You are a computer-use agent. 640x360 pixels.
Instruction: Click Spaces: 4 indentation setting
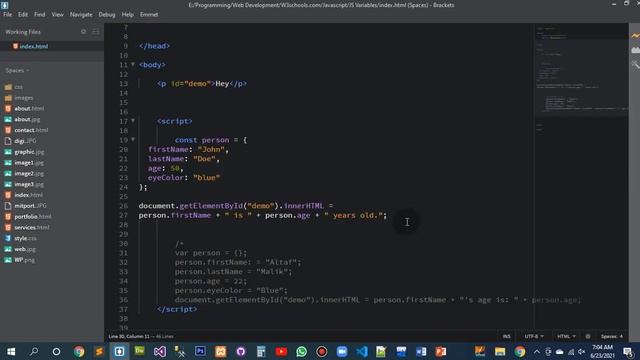coord(611,336)
